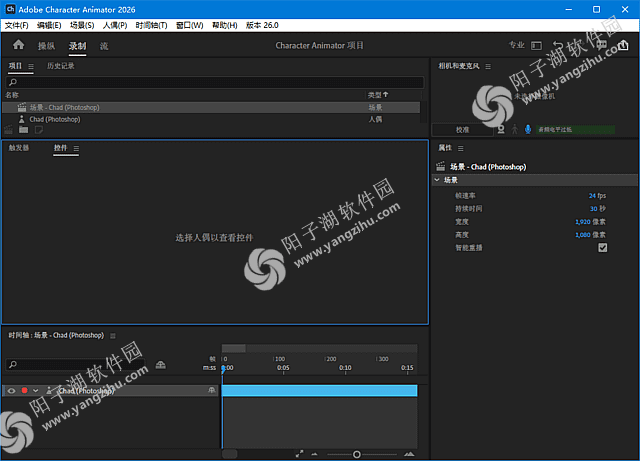Click puppet icon in Chad timeline track

tap(49, 390)
